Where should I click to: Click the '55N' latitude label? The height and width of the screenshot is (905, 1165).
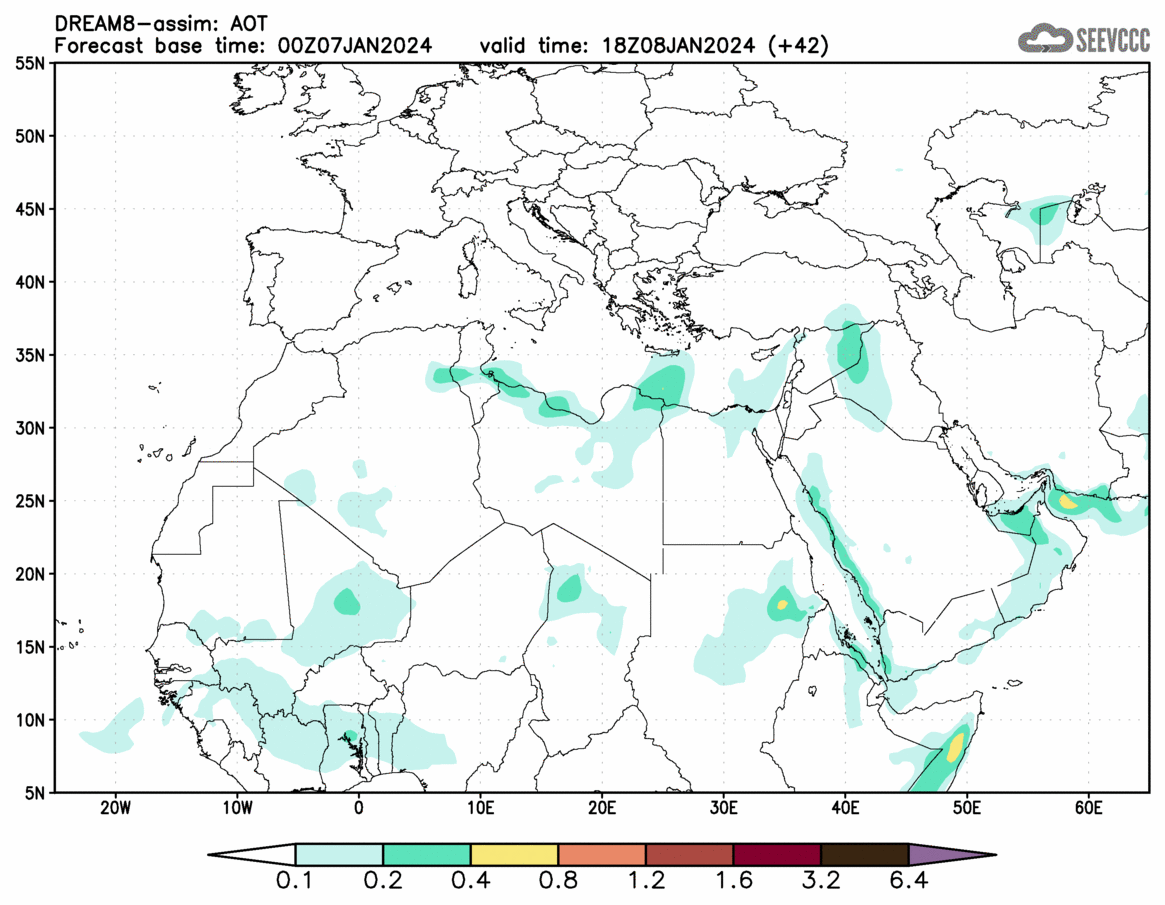[30, 63]
